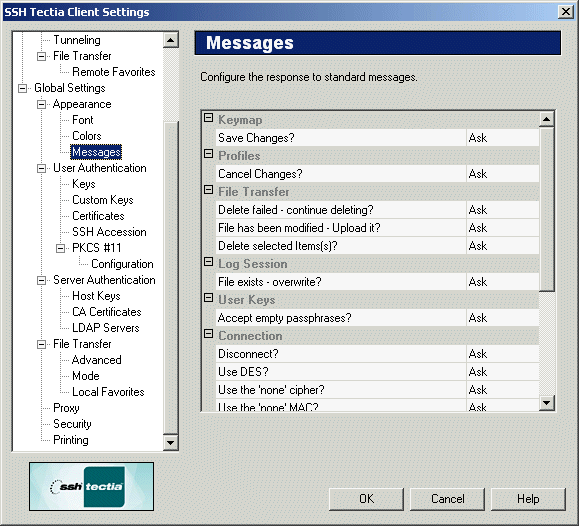Click the up arrow of the messages list scrollbar

(x=547, y=119)
